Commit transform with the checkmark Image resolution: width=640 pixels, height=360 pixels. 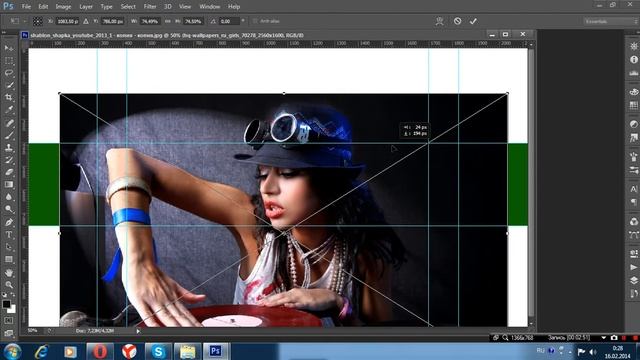coord(473,21)
